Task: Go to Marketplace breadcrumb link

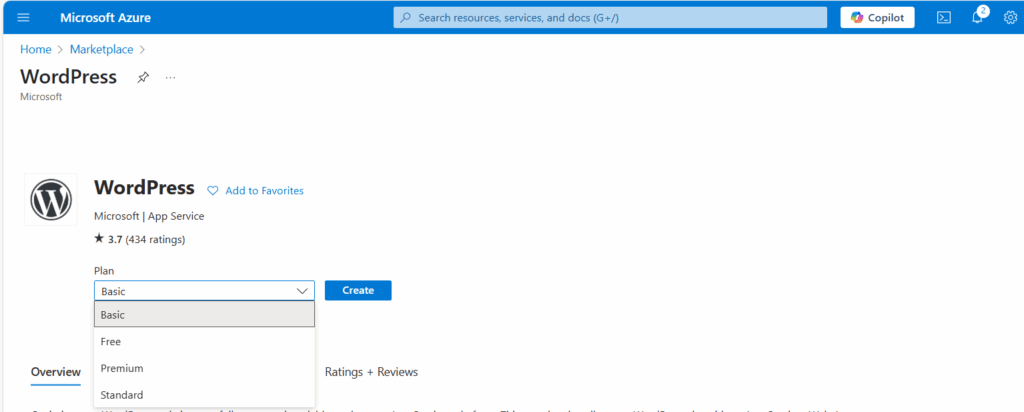Action: click(101, 49)
